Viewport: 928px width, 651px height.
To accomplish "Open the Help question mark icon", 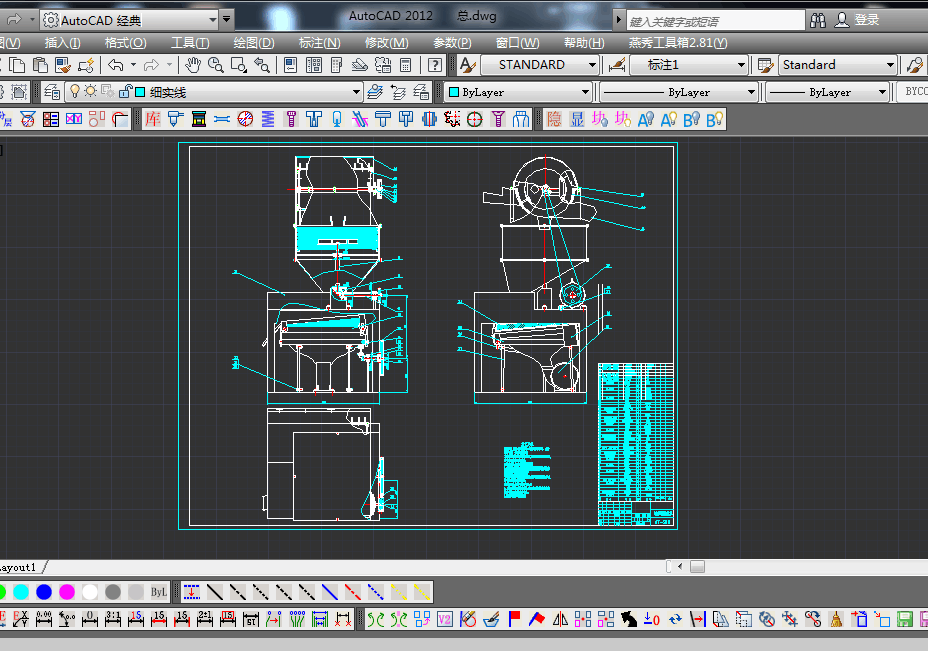I will pos(435,65).
